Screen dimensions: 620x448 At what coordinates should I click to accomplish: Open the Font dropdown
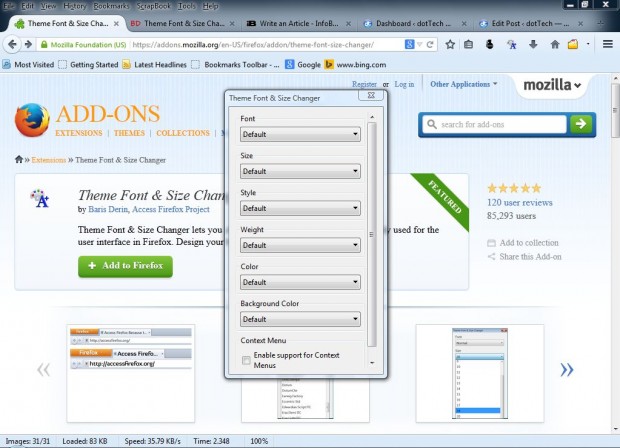tap(300, 134)
